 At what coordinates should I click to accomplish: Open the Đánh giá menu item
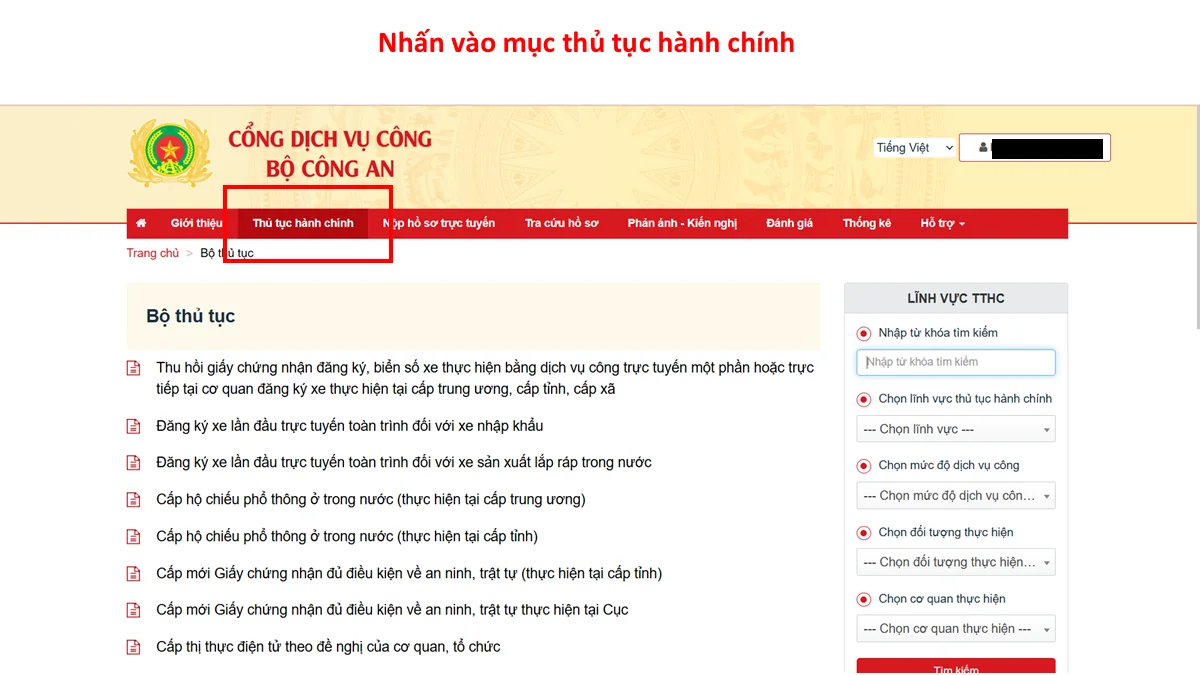pyautogui.click(x=790, y=223)
